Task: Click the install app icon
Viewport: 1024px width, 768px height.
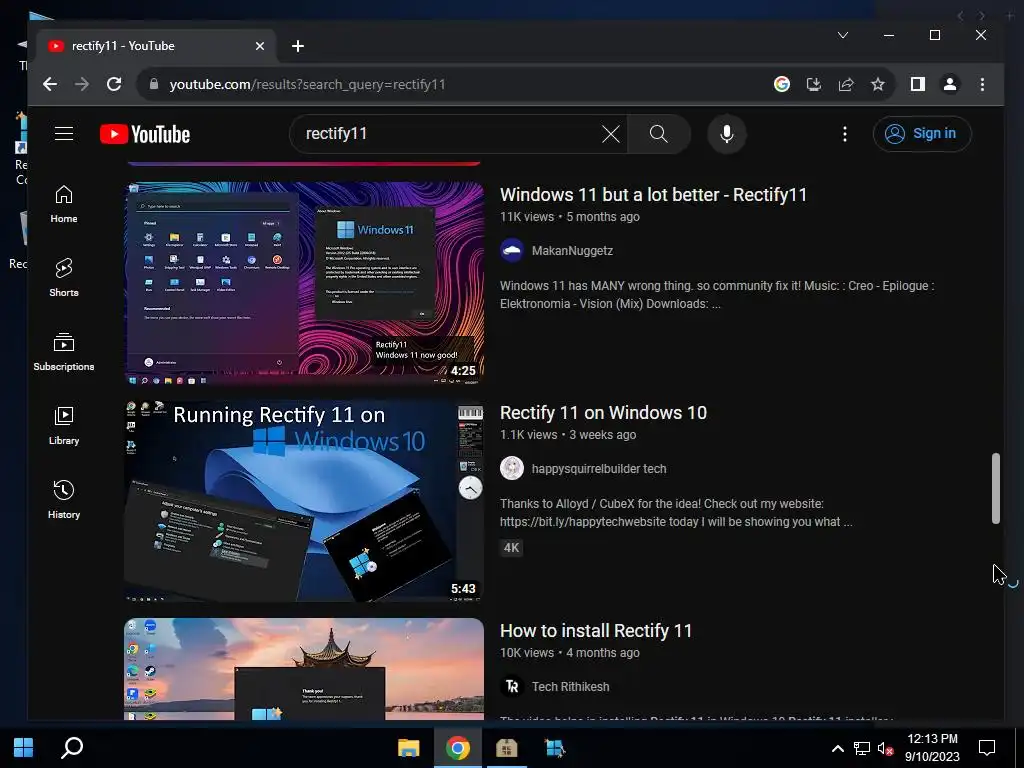Action: (x=814, y=84)
